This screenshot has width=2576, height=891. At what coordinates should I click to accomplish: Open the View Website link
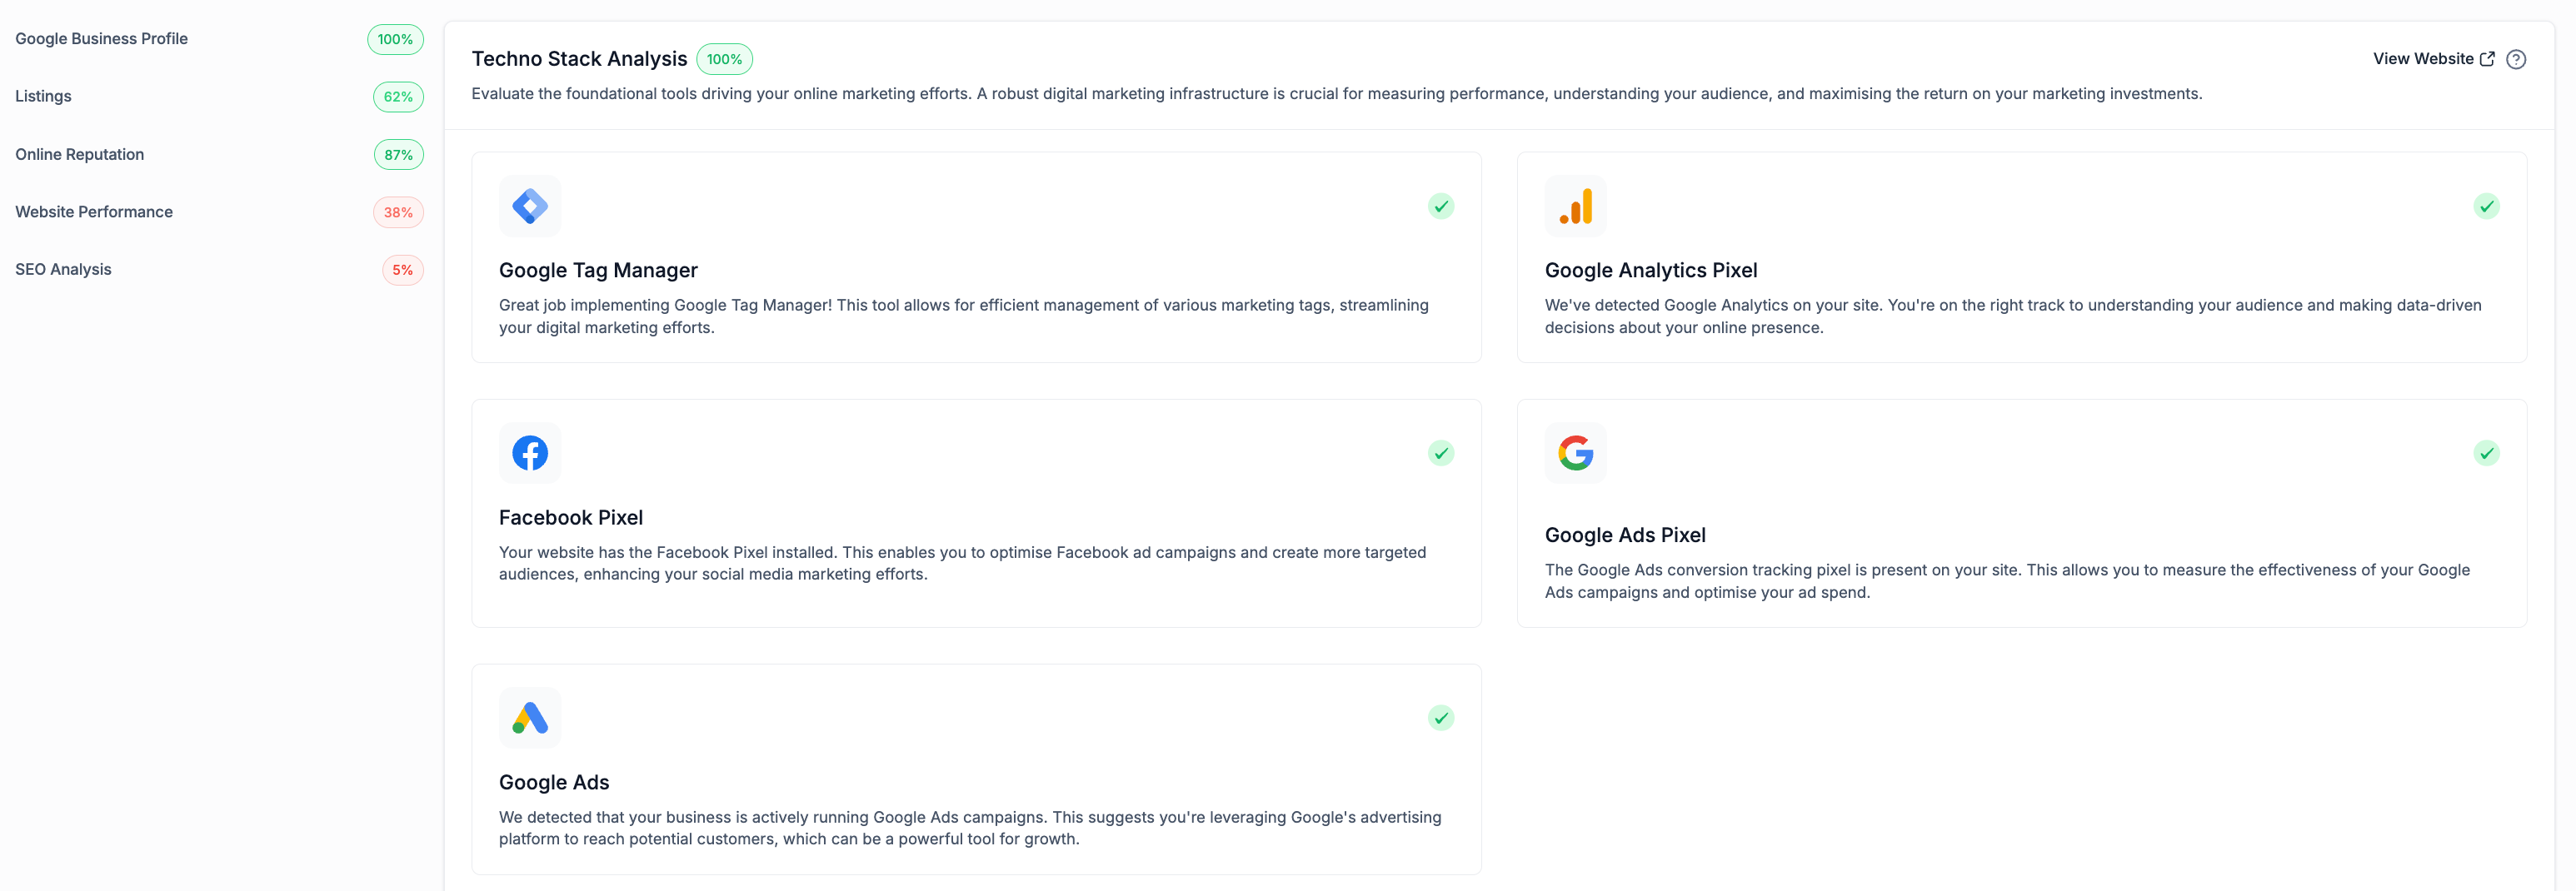[x=2422, y=59]
